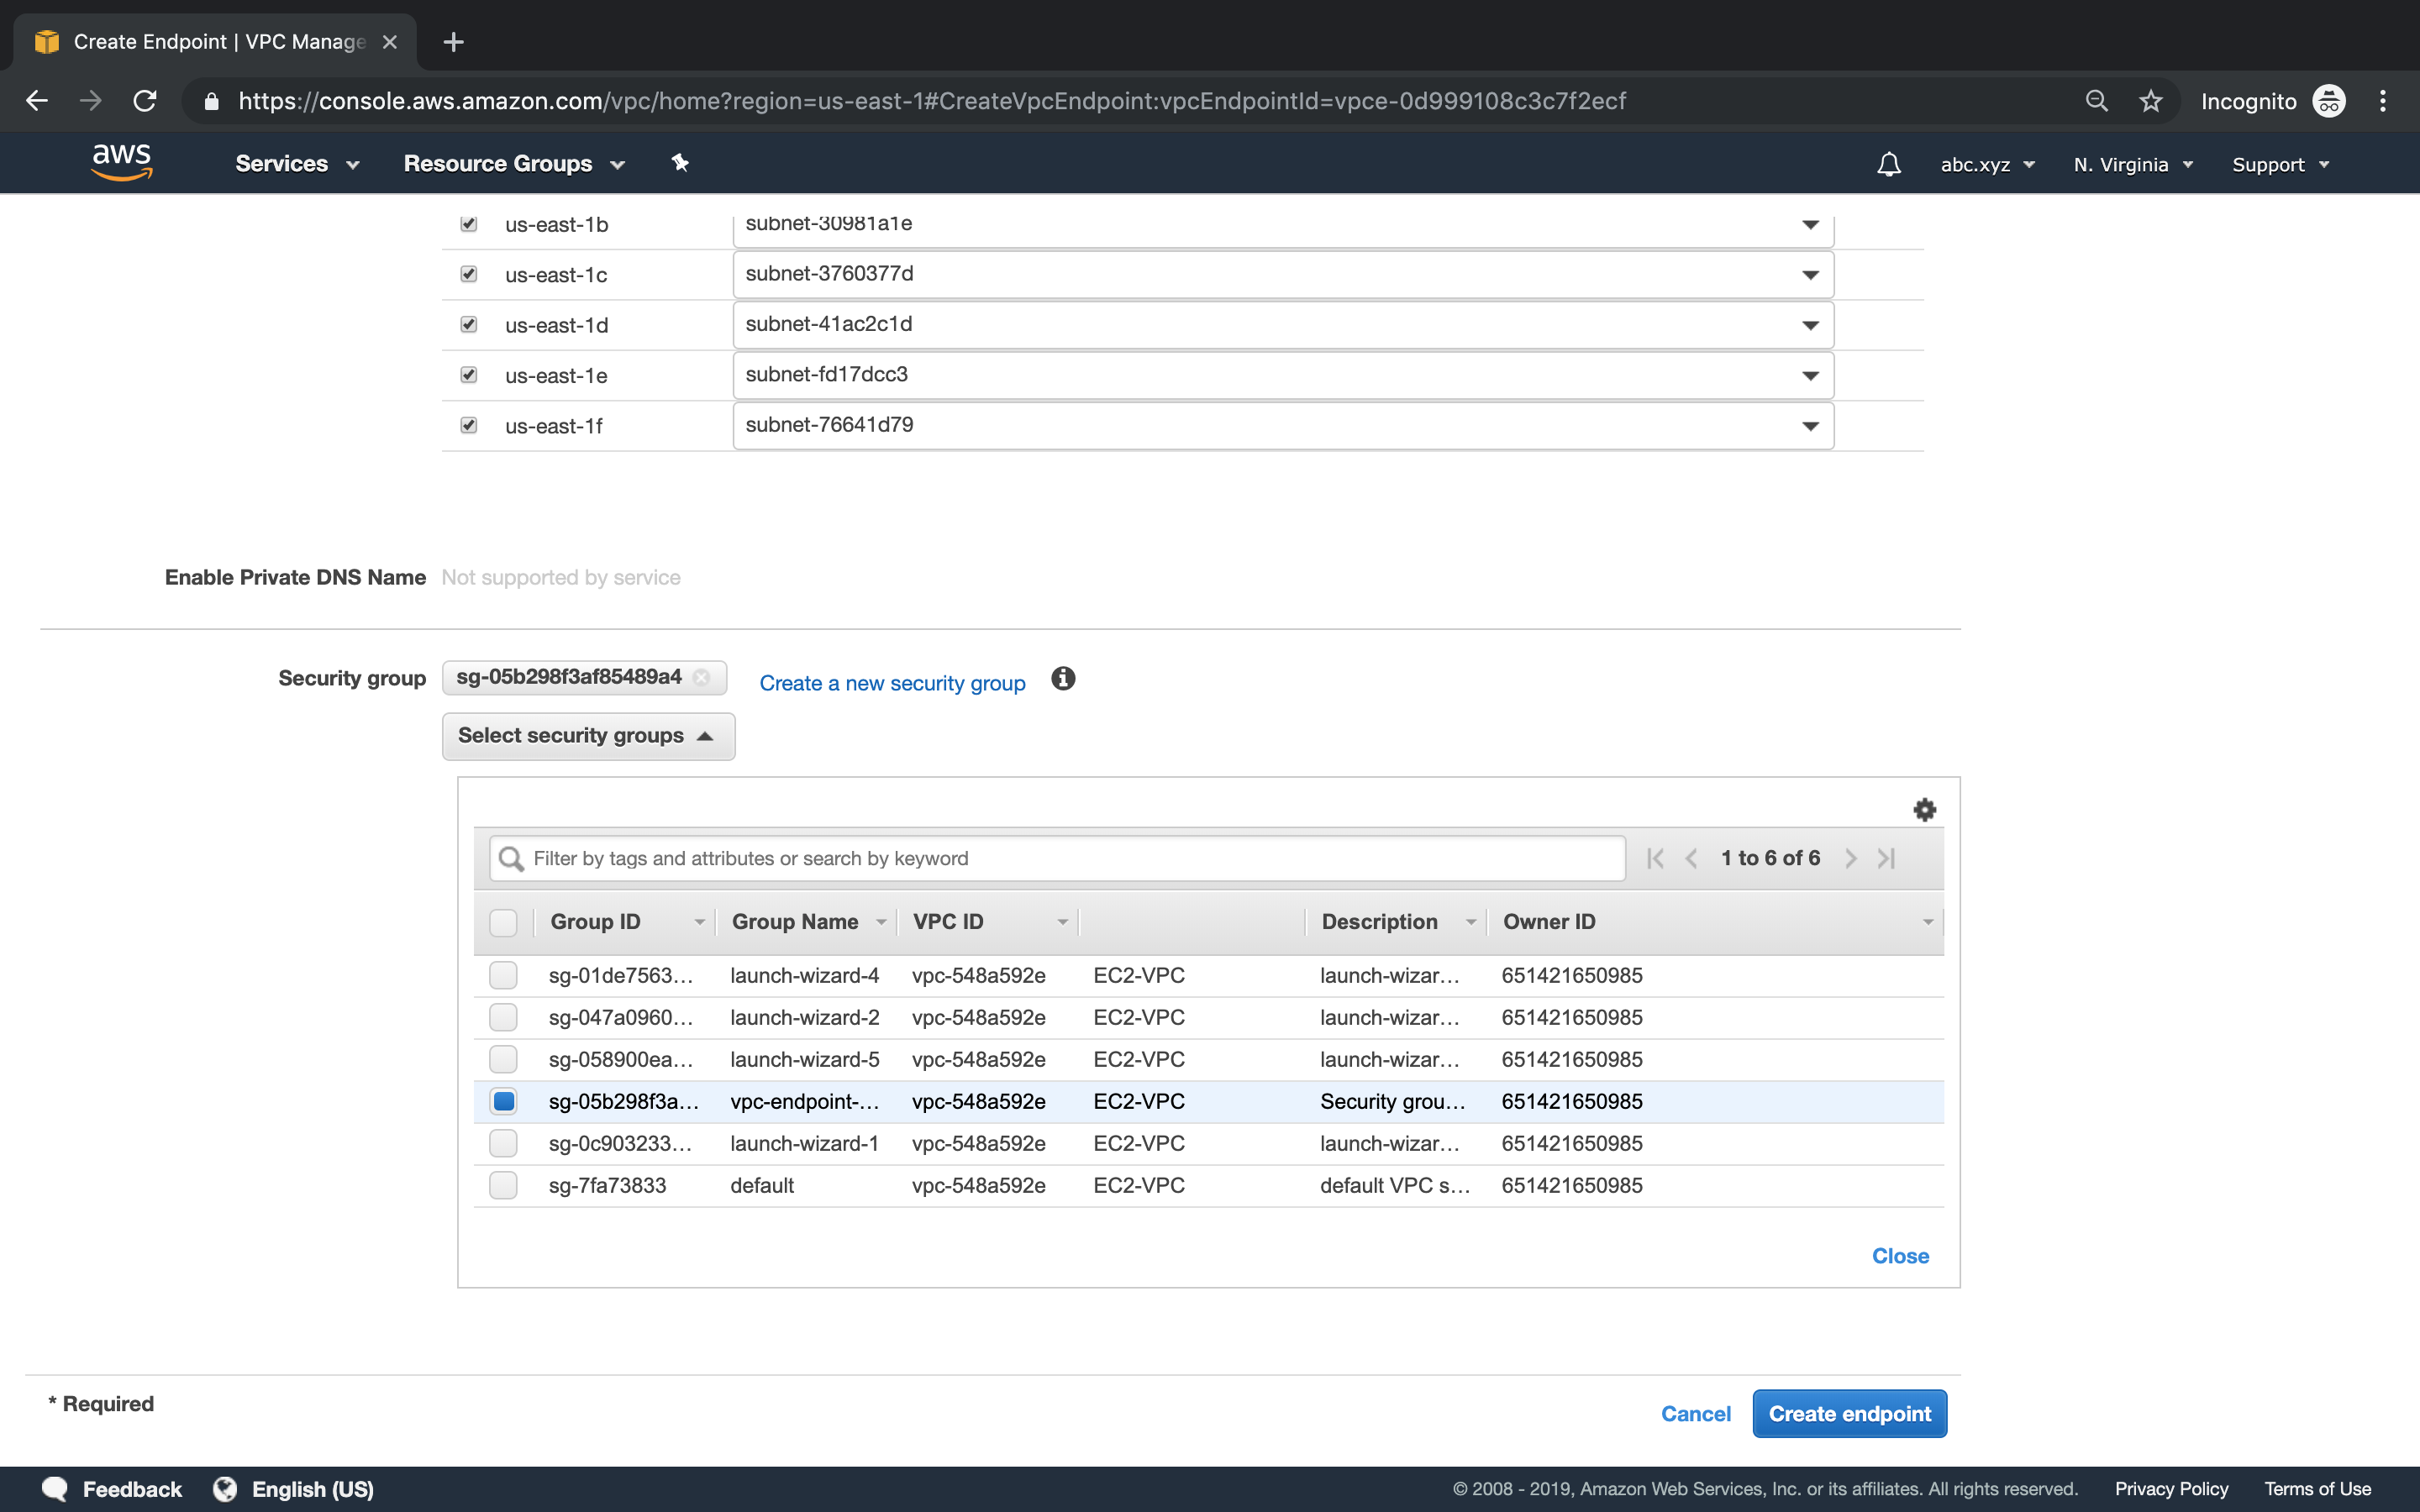The height and width of the screenshot is (1512, 2420).
Task: Expand the us-east-1f subnet dropdown
Action: pos(1808,425)
